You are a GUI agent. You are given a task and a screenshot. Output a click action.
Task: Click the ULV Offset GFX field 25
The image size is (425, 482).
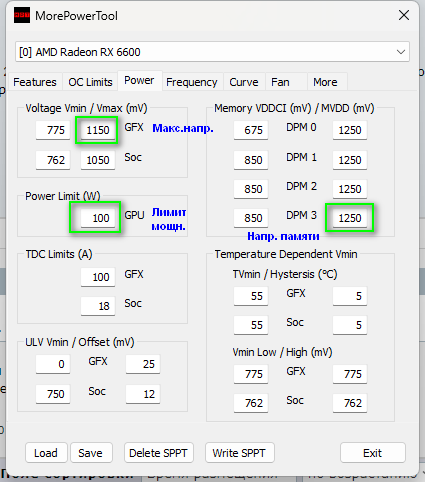(143, 364)
